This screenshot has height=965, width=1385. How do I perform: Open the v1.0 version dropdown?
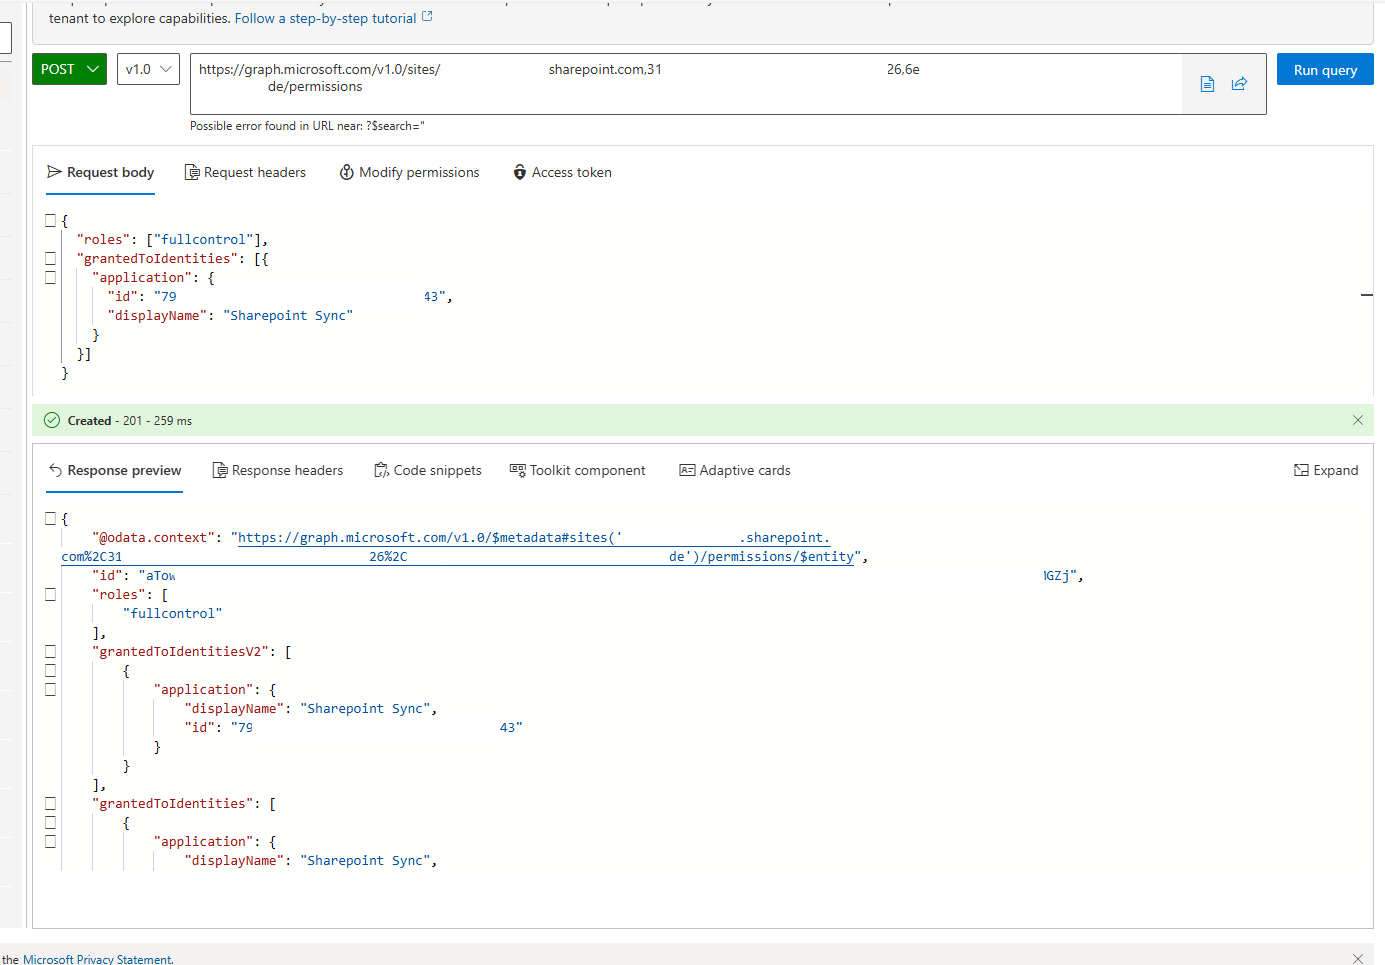[148, 69]
